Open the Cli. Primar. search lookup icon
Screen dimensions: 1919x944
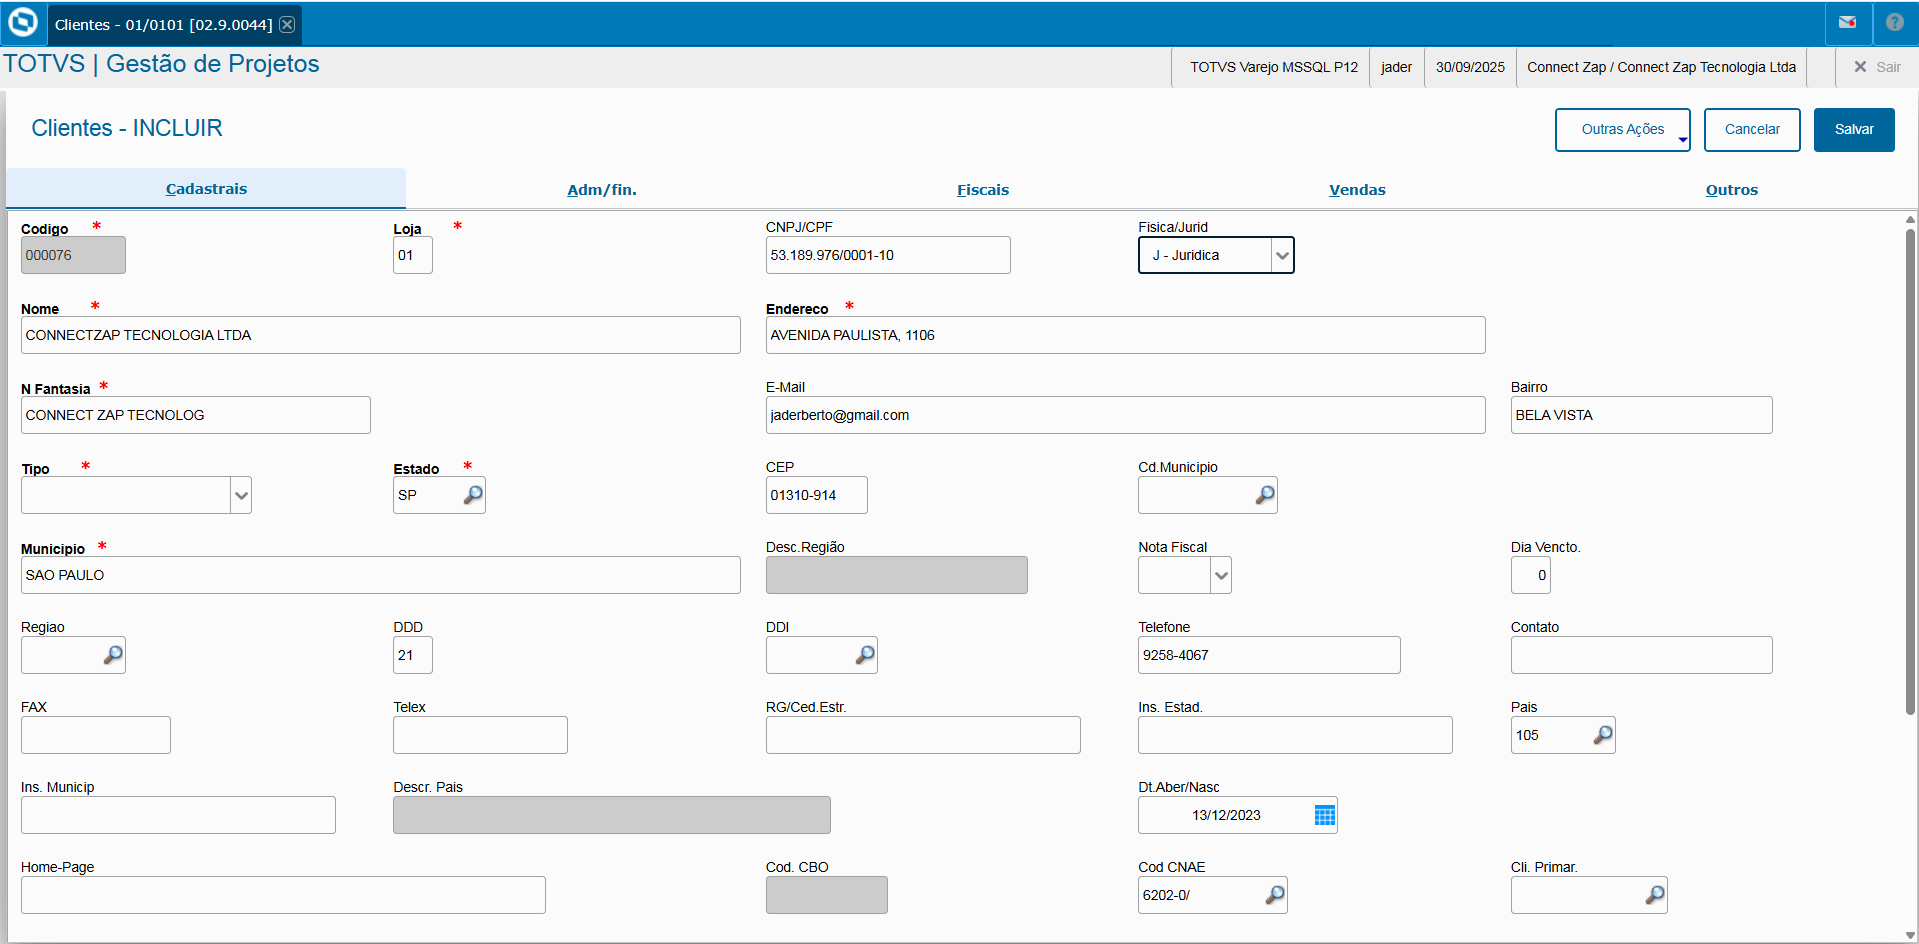(1655, 895)
